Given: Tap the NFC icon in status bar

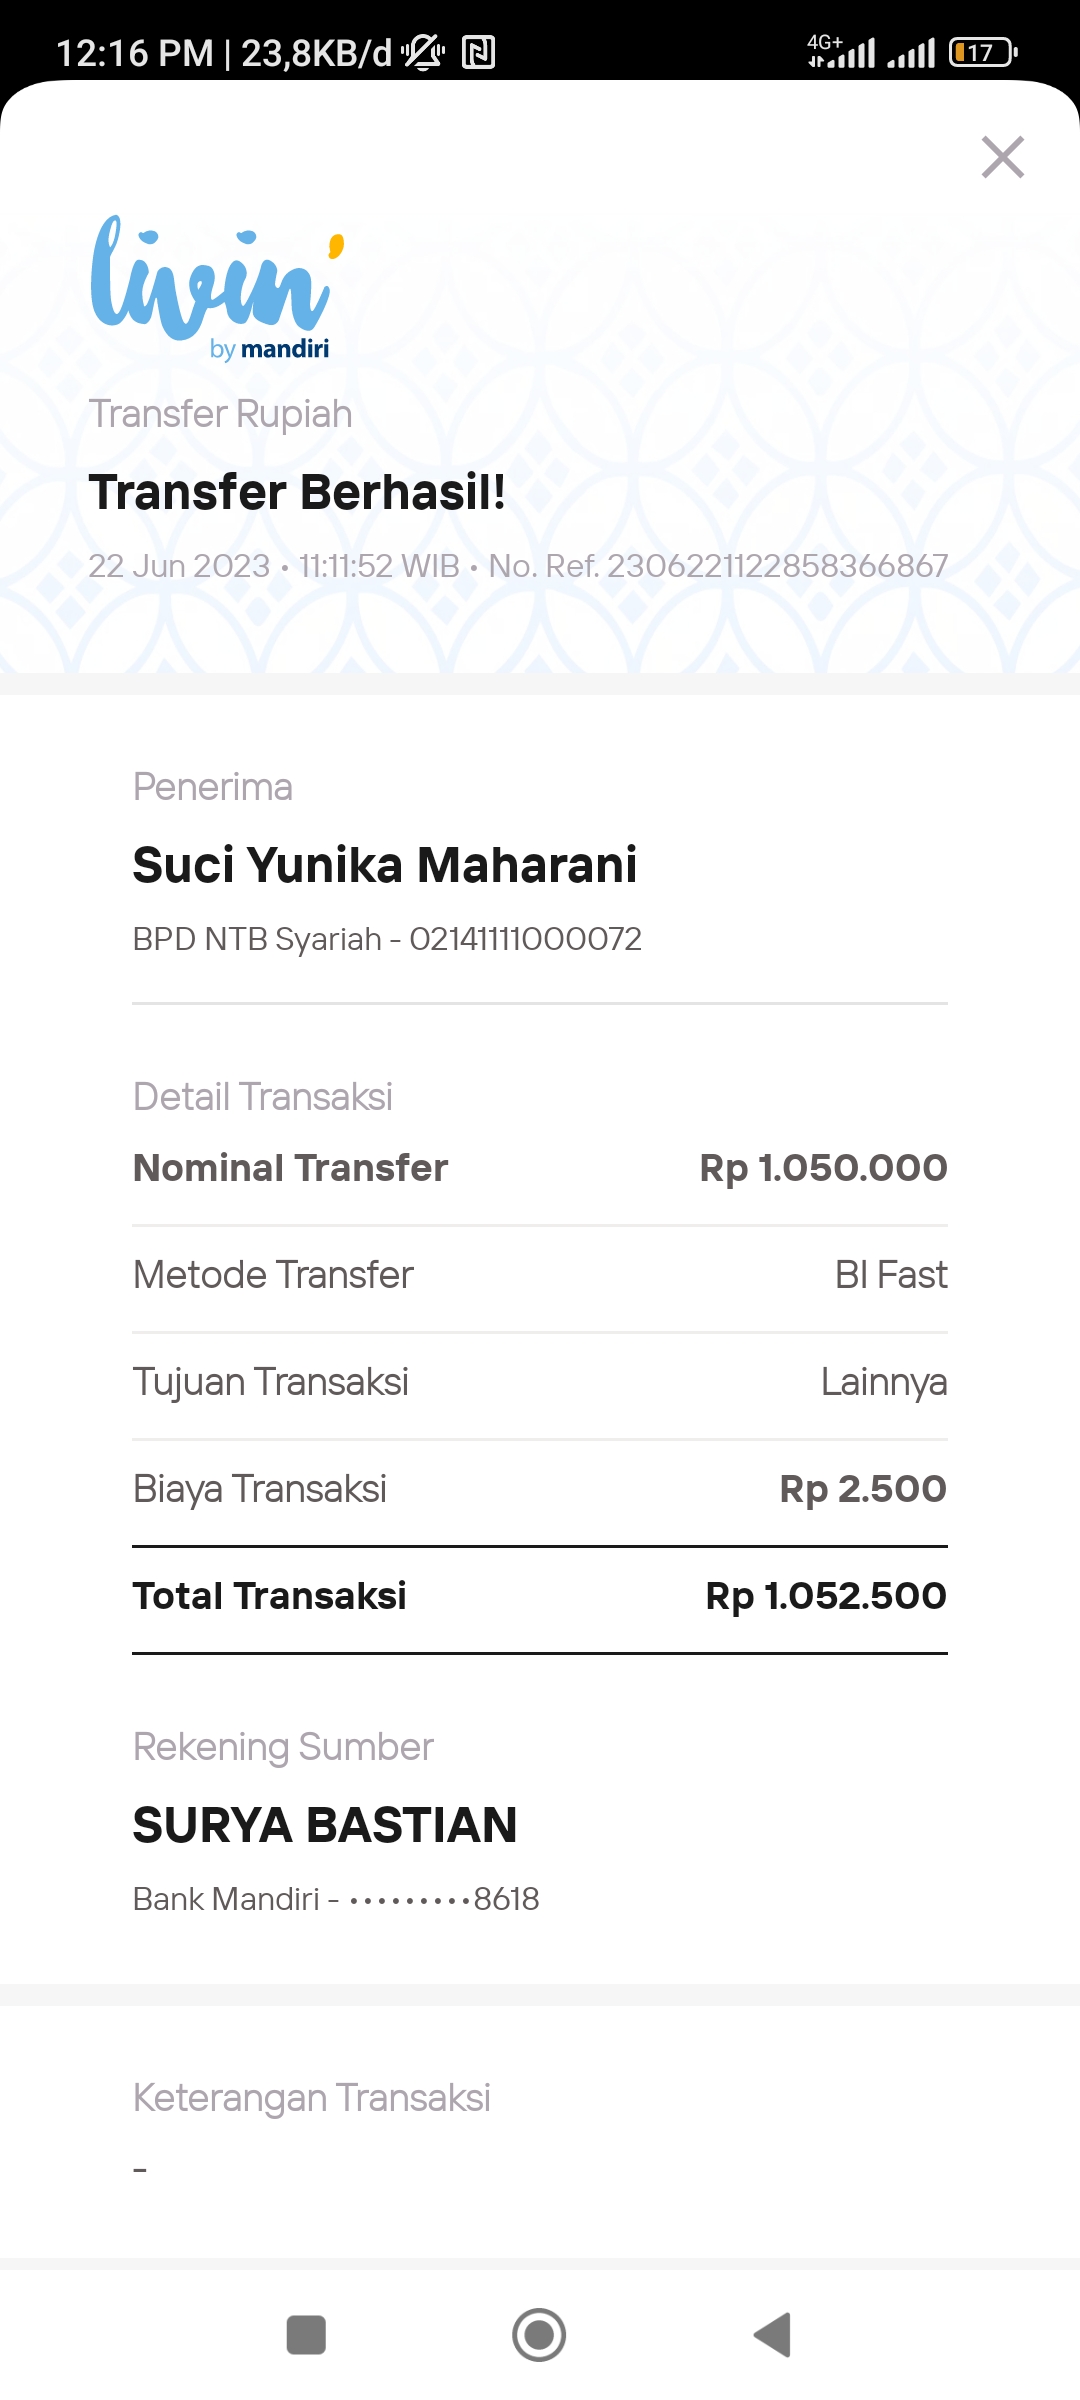Looking at the screenshot, I should tap(479, 52).
